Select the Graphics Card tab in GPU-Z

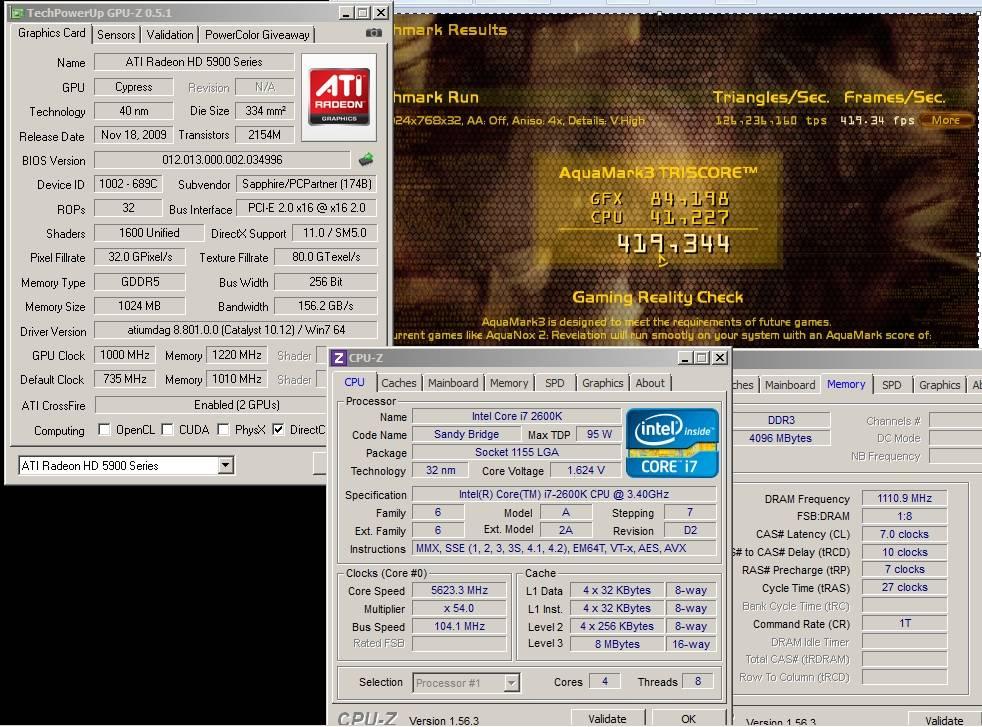tap(51, 33)
